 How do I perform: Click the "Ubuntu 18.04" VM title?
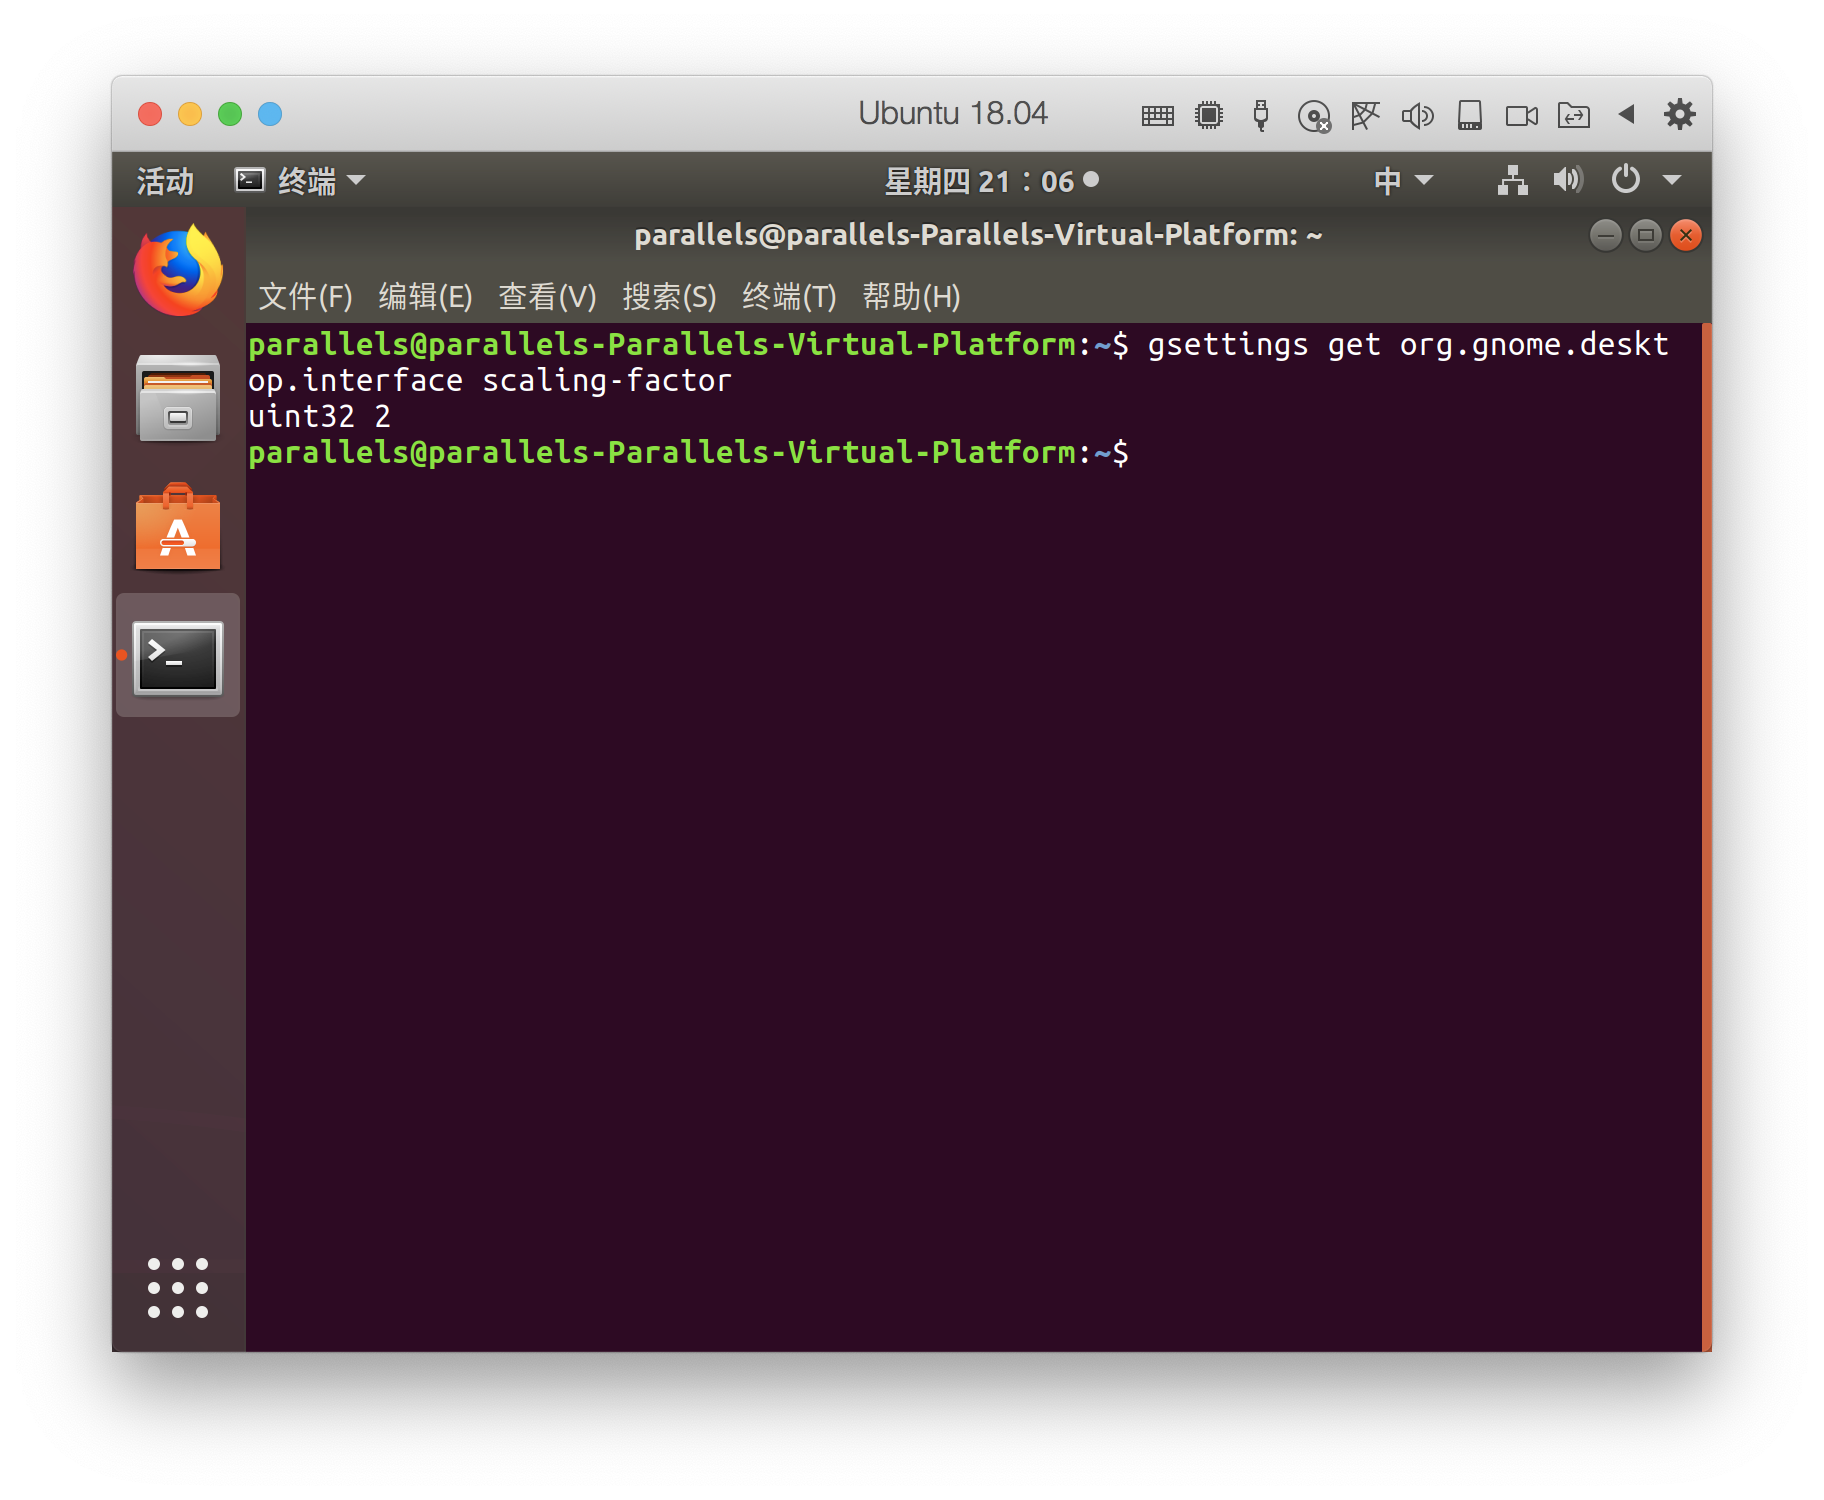pyautogui.click(x=953, y=113)
